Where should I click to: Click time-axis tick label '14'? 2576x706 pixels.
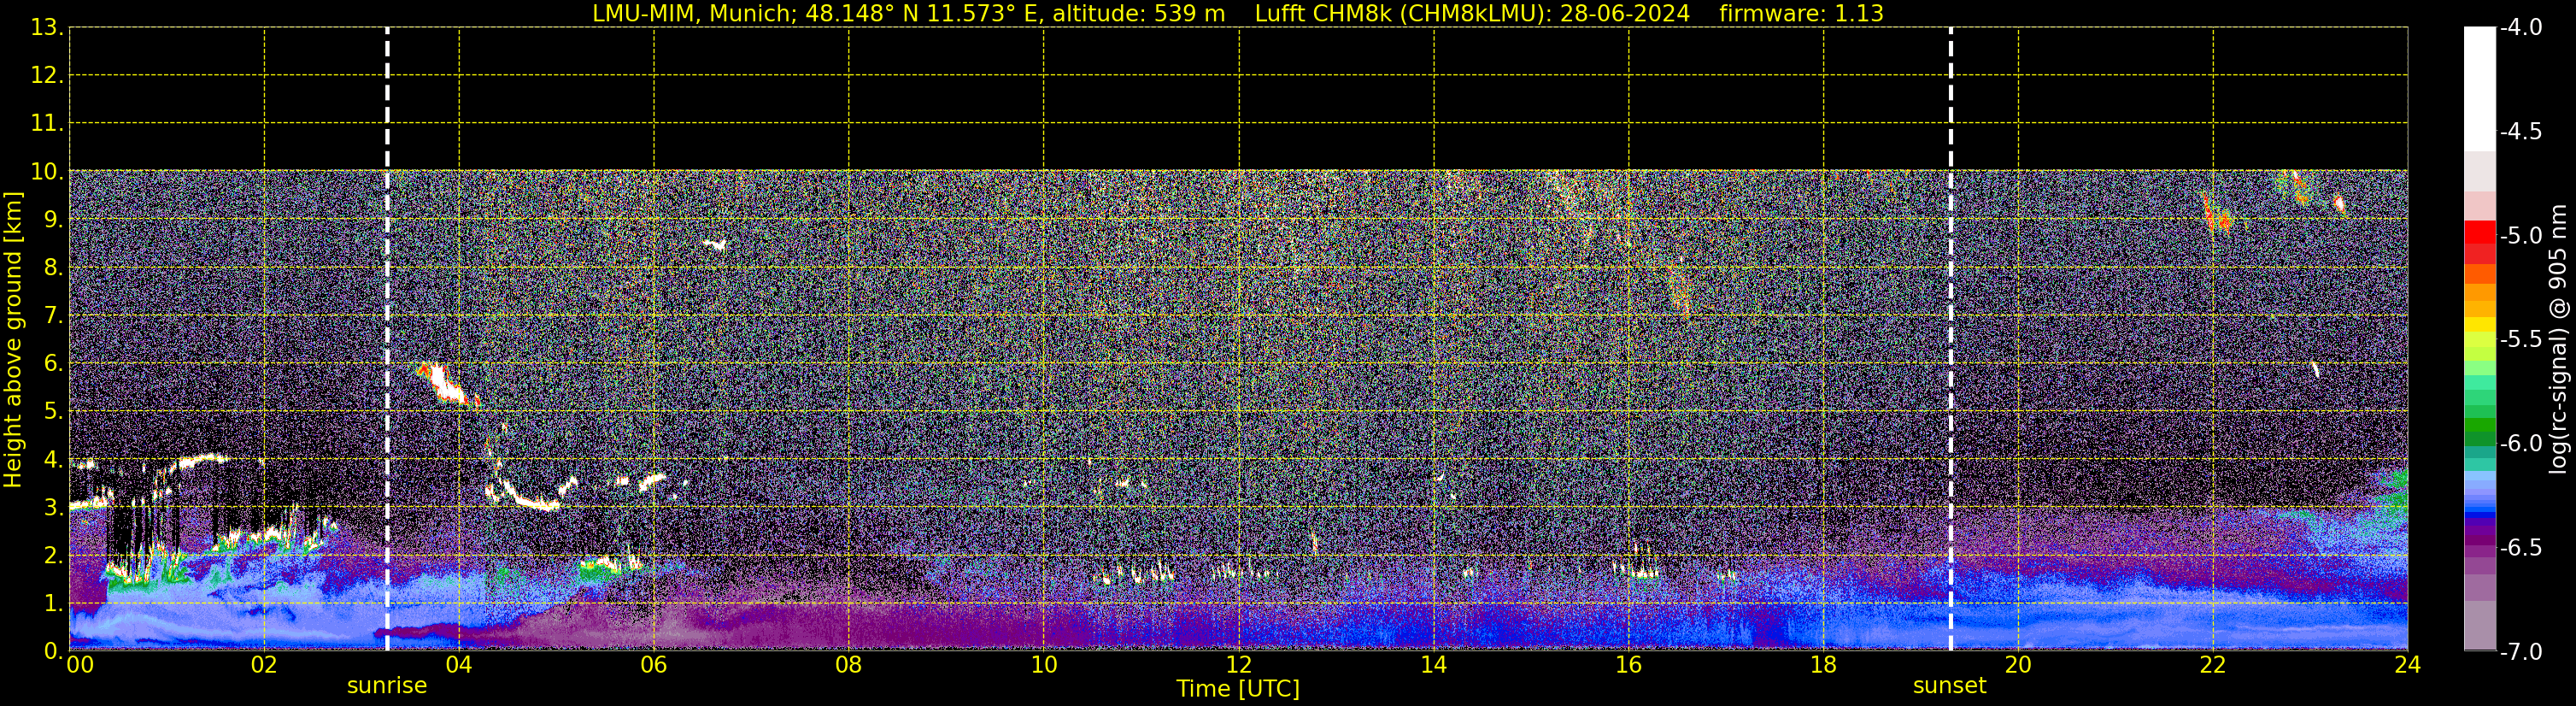[x=1434, y=665]
